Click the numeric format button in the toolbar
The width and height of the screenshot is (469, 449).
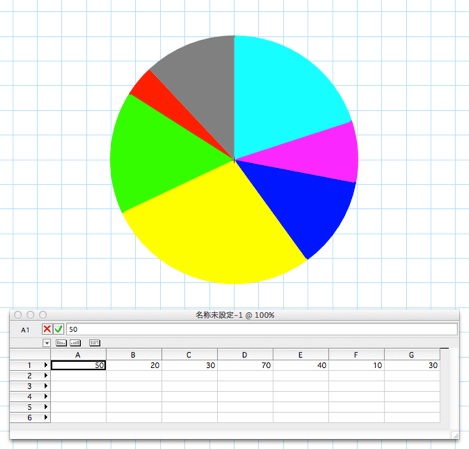[95, 342]
